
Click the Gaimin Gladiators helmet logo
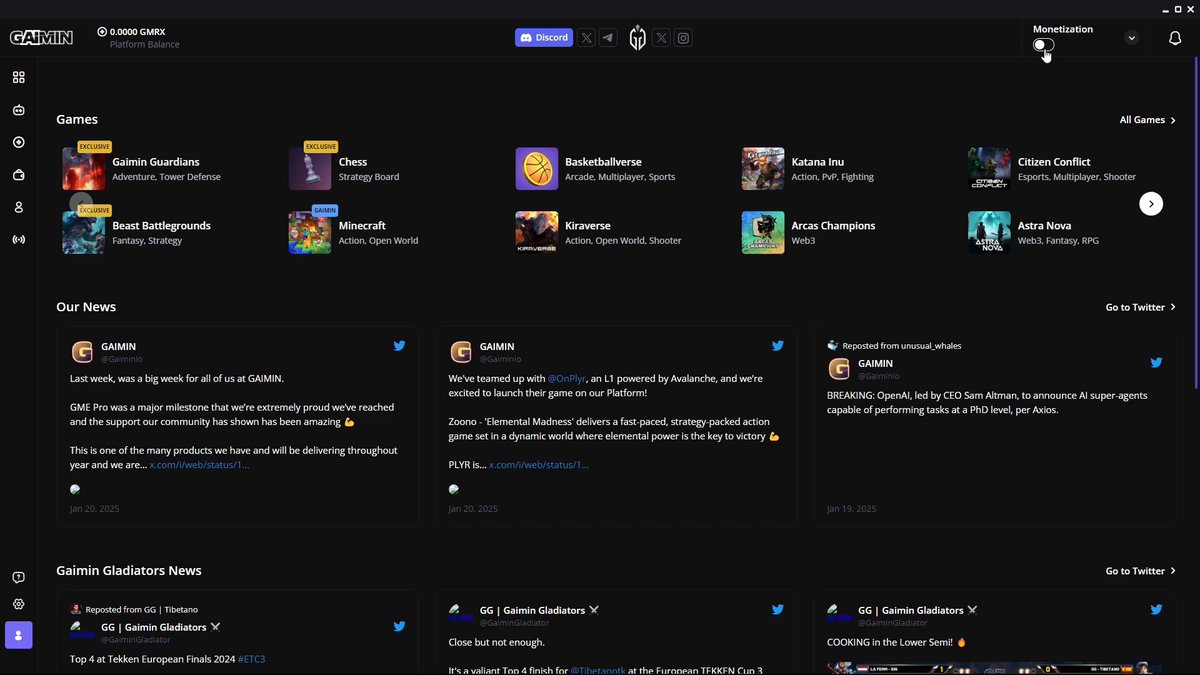click(637, 38)
